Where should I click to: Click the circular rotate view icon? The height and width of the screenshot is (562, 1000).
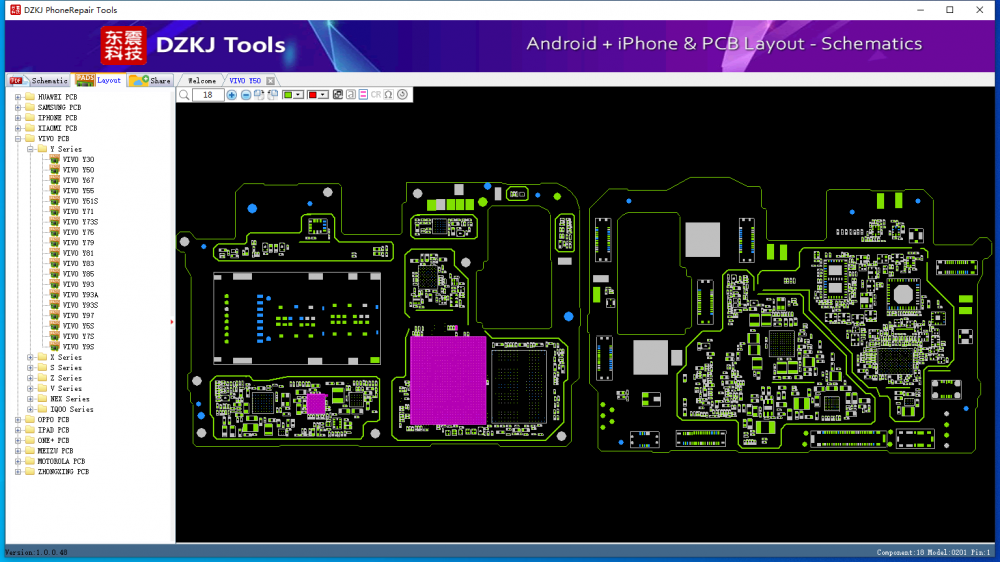(402, 95)
